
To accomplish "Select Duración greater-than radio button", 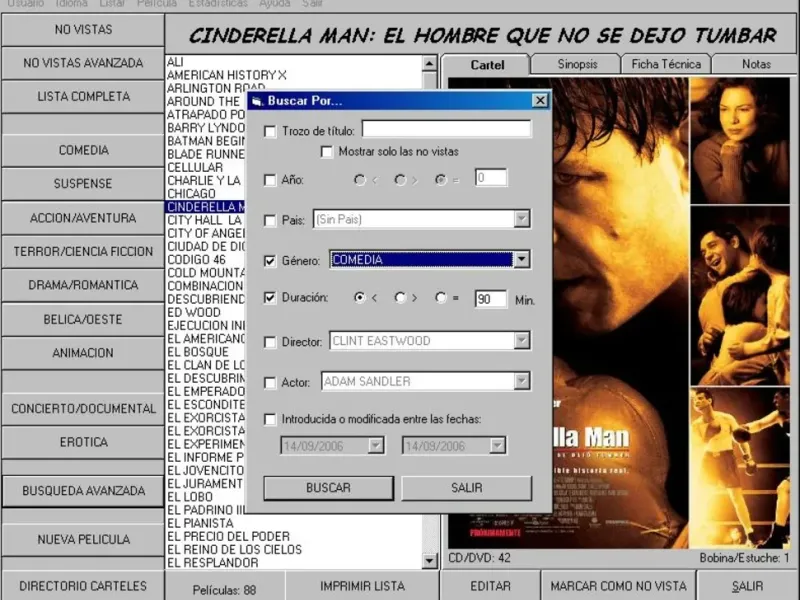I will [x=400, y=297].
